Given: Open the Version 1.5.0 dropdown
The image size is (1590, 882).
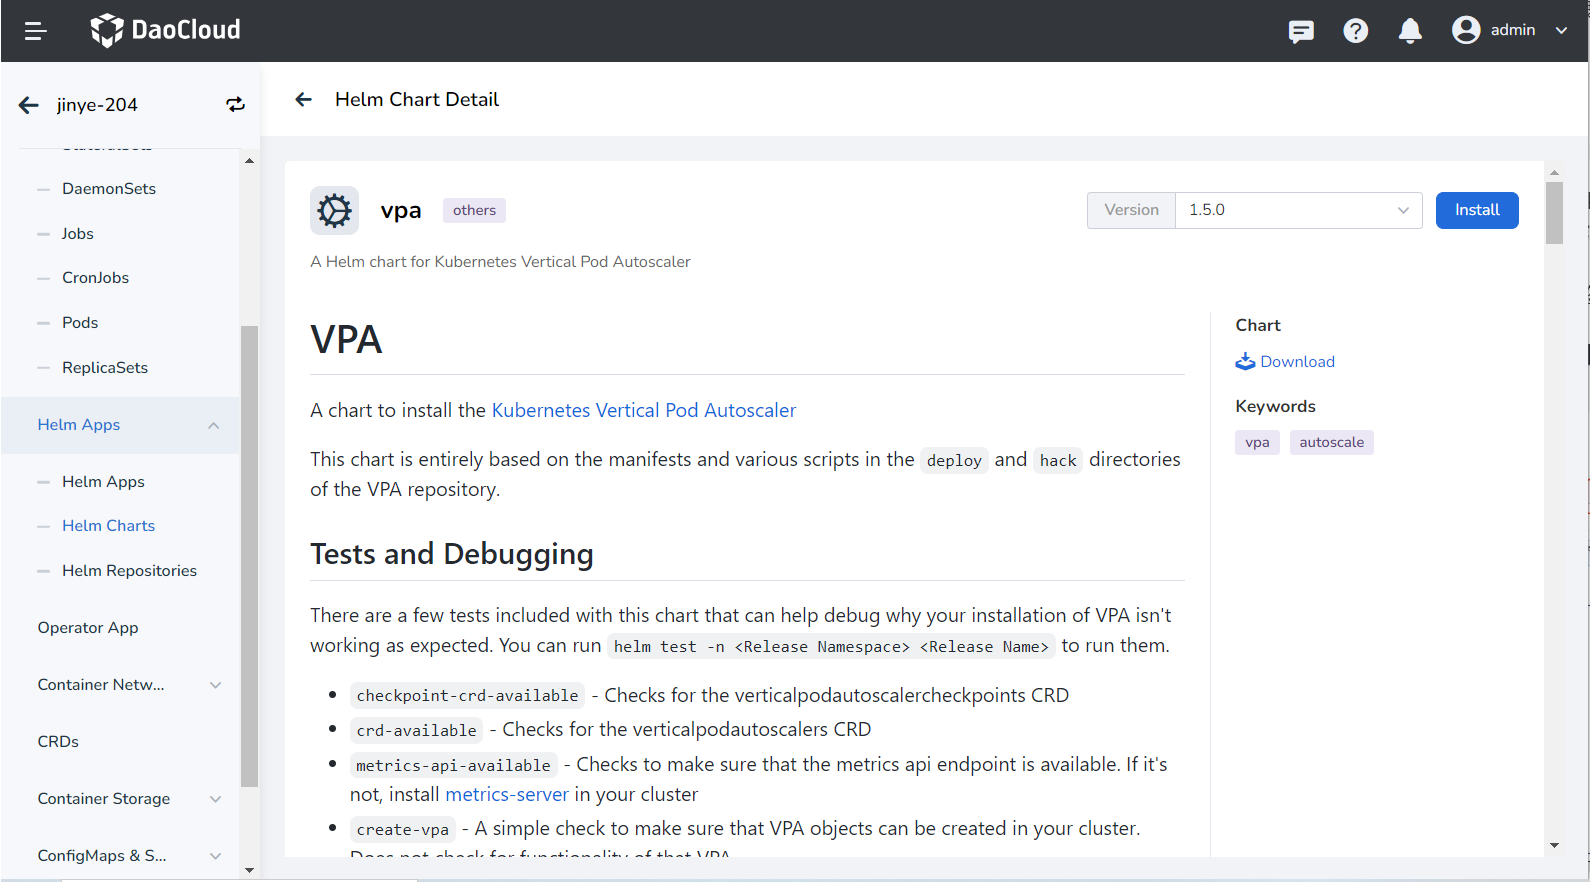Looking at the screenshot, I should point(1297,210).
